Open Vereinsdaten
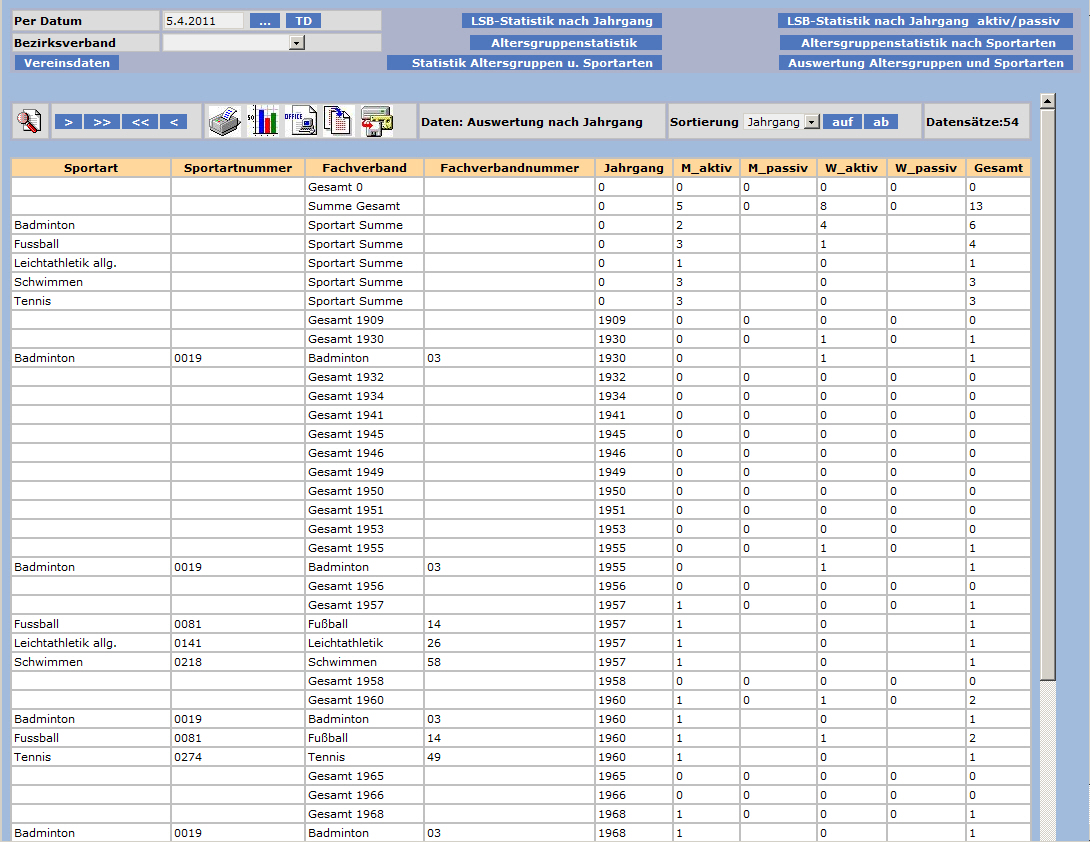 [67, 63]
